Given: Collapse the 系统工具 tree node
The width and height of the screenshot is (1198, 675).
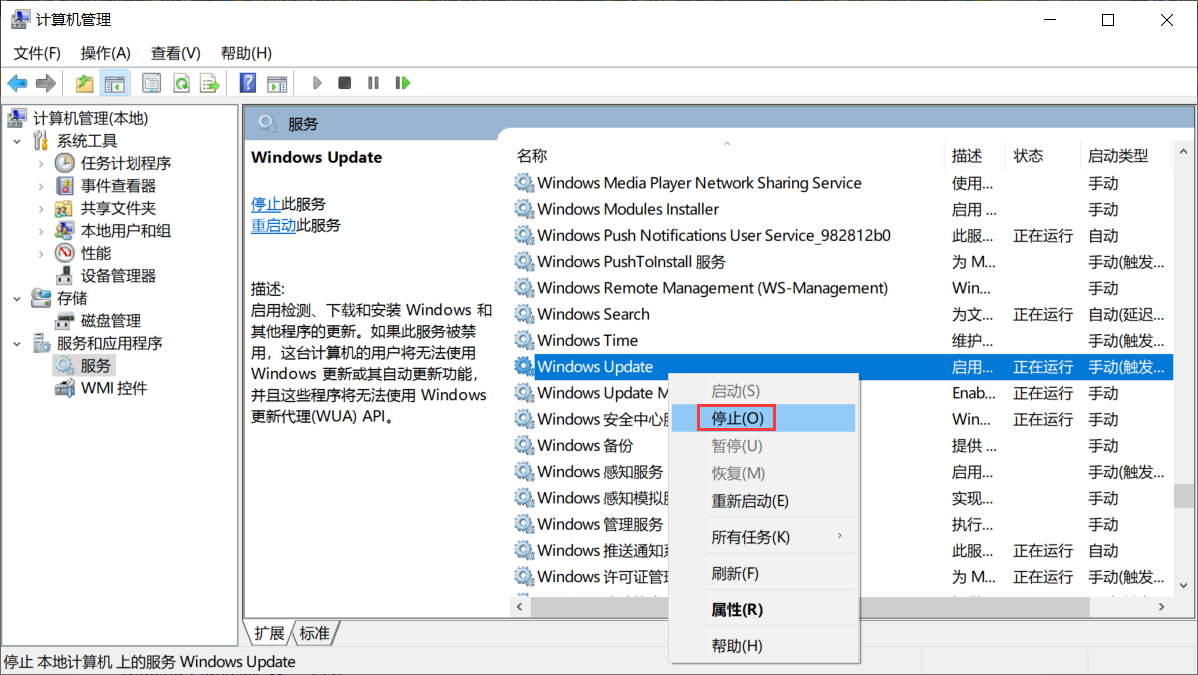Looking at the screenshot, I should point(17,141).
